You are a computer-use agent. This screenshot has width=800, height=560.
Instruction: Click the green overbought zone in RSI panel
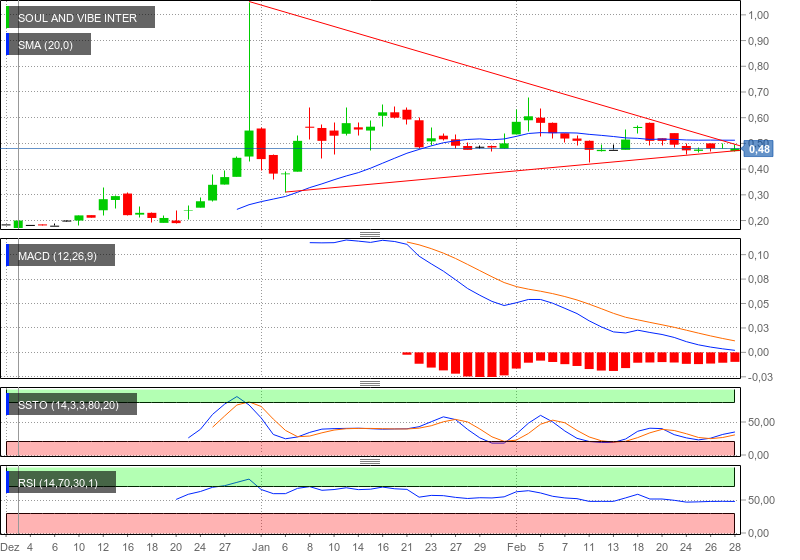(x=400, y=476)
